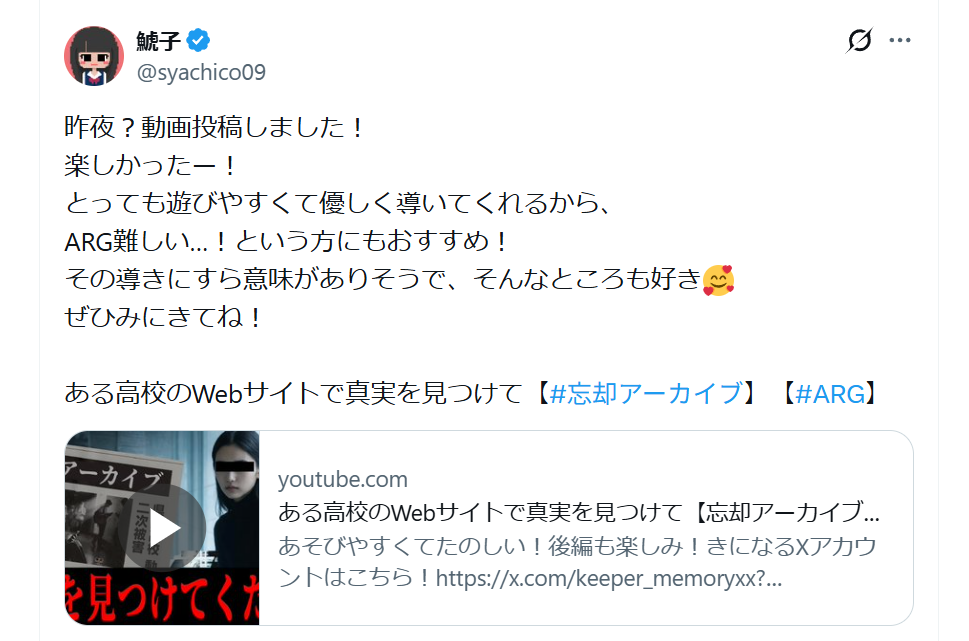Open the Grok explain-post icon

coord(859,40)
